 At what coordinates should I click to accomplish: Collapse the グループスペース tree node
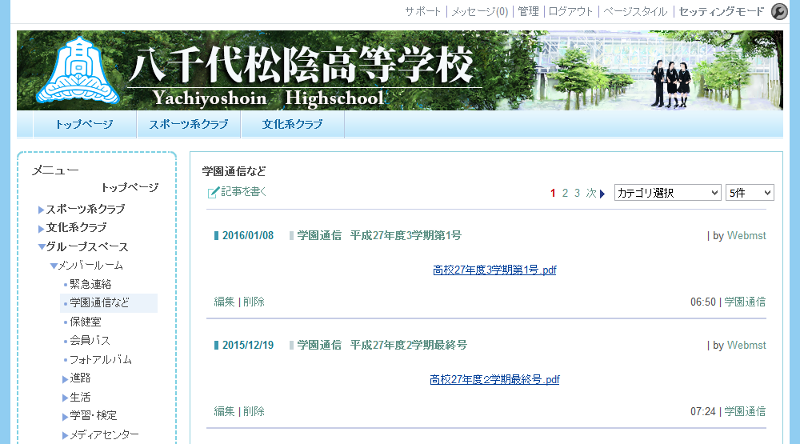41,246
